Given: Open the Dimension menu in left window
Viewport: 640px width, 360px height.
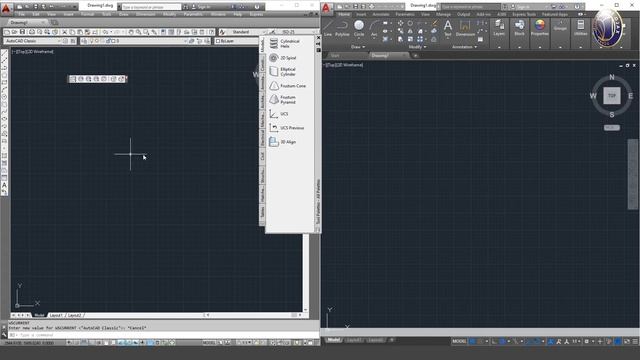Looking at the screenshot, I should tap(146, 14).
